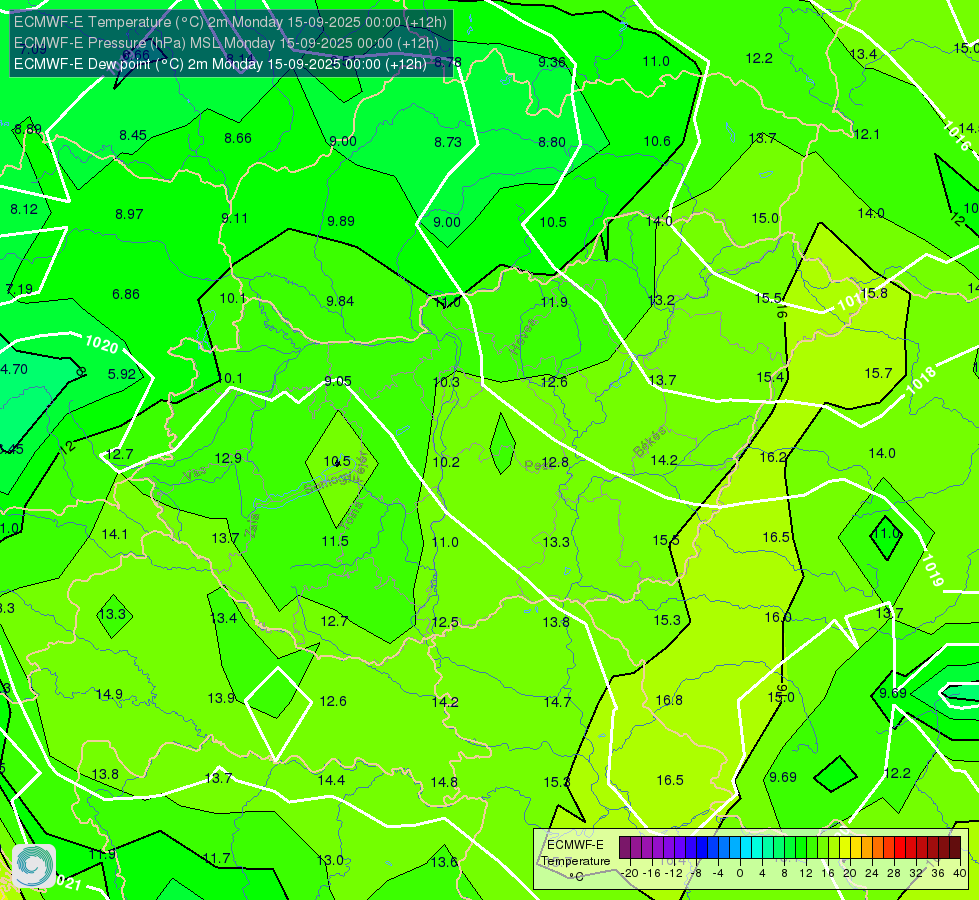979x900 pixels.
Task: Click the 9.84 temperature value
Action: (x=340, y=301)
